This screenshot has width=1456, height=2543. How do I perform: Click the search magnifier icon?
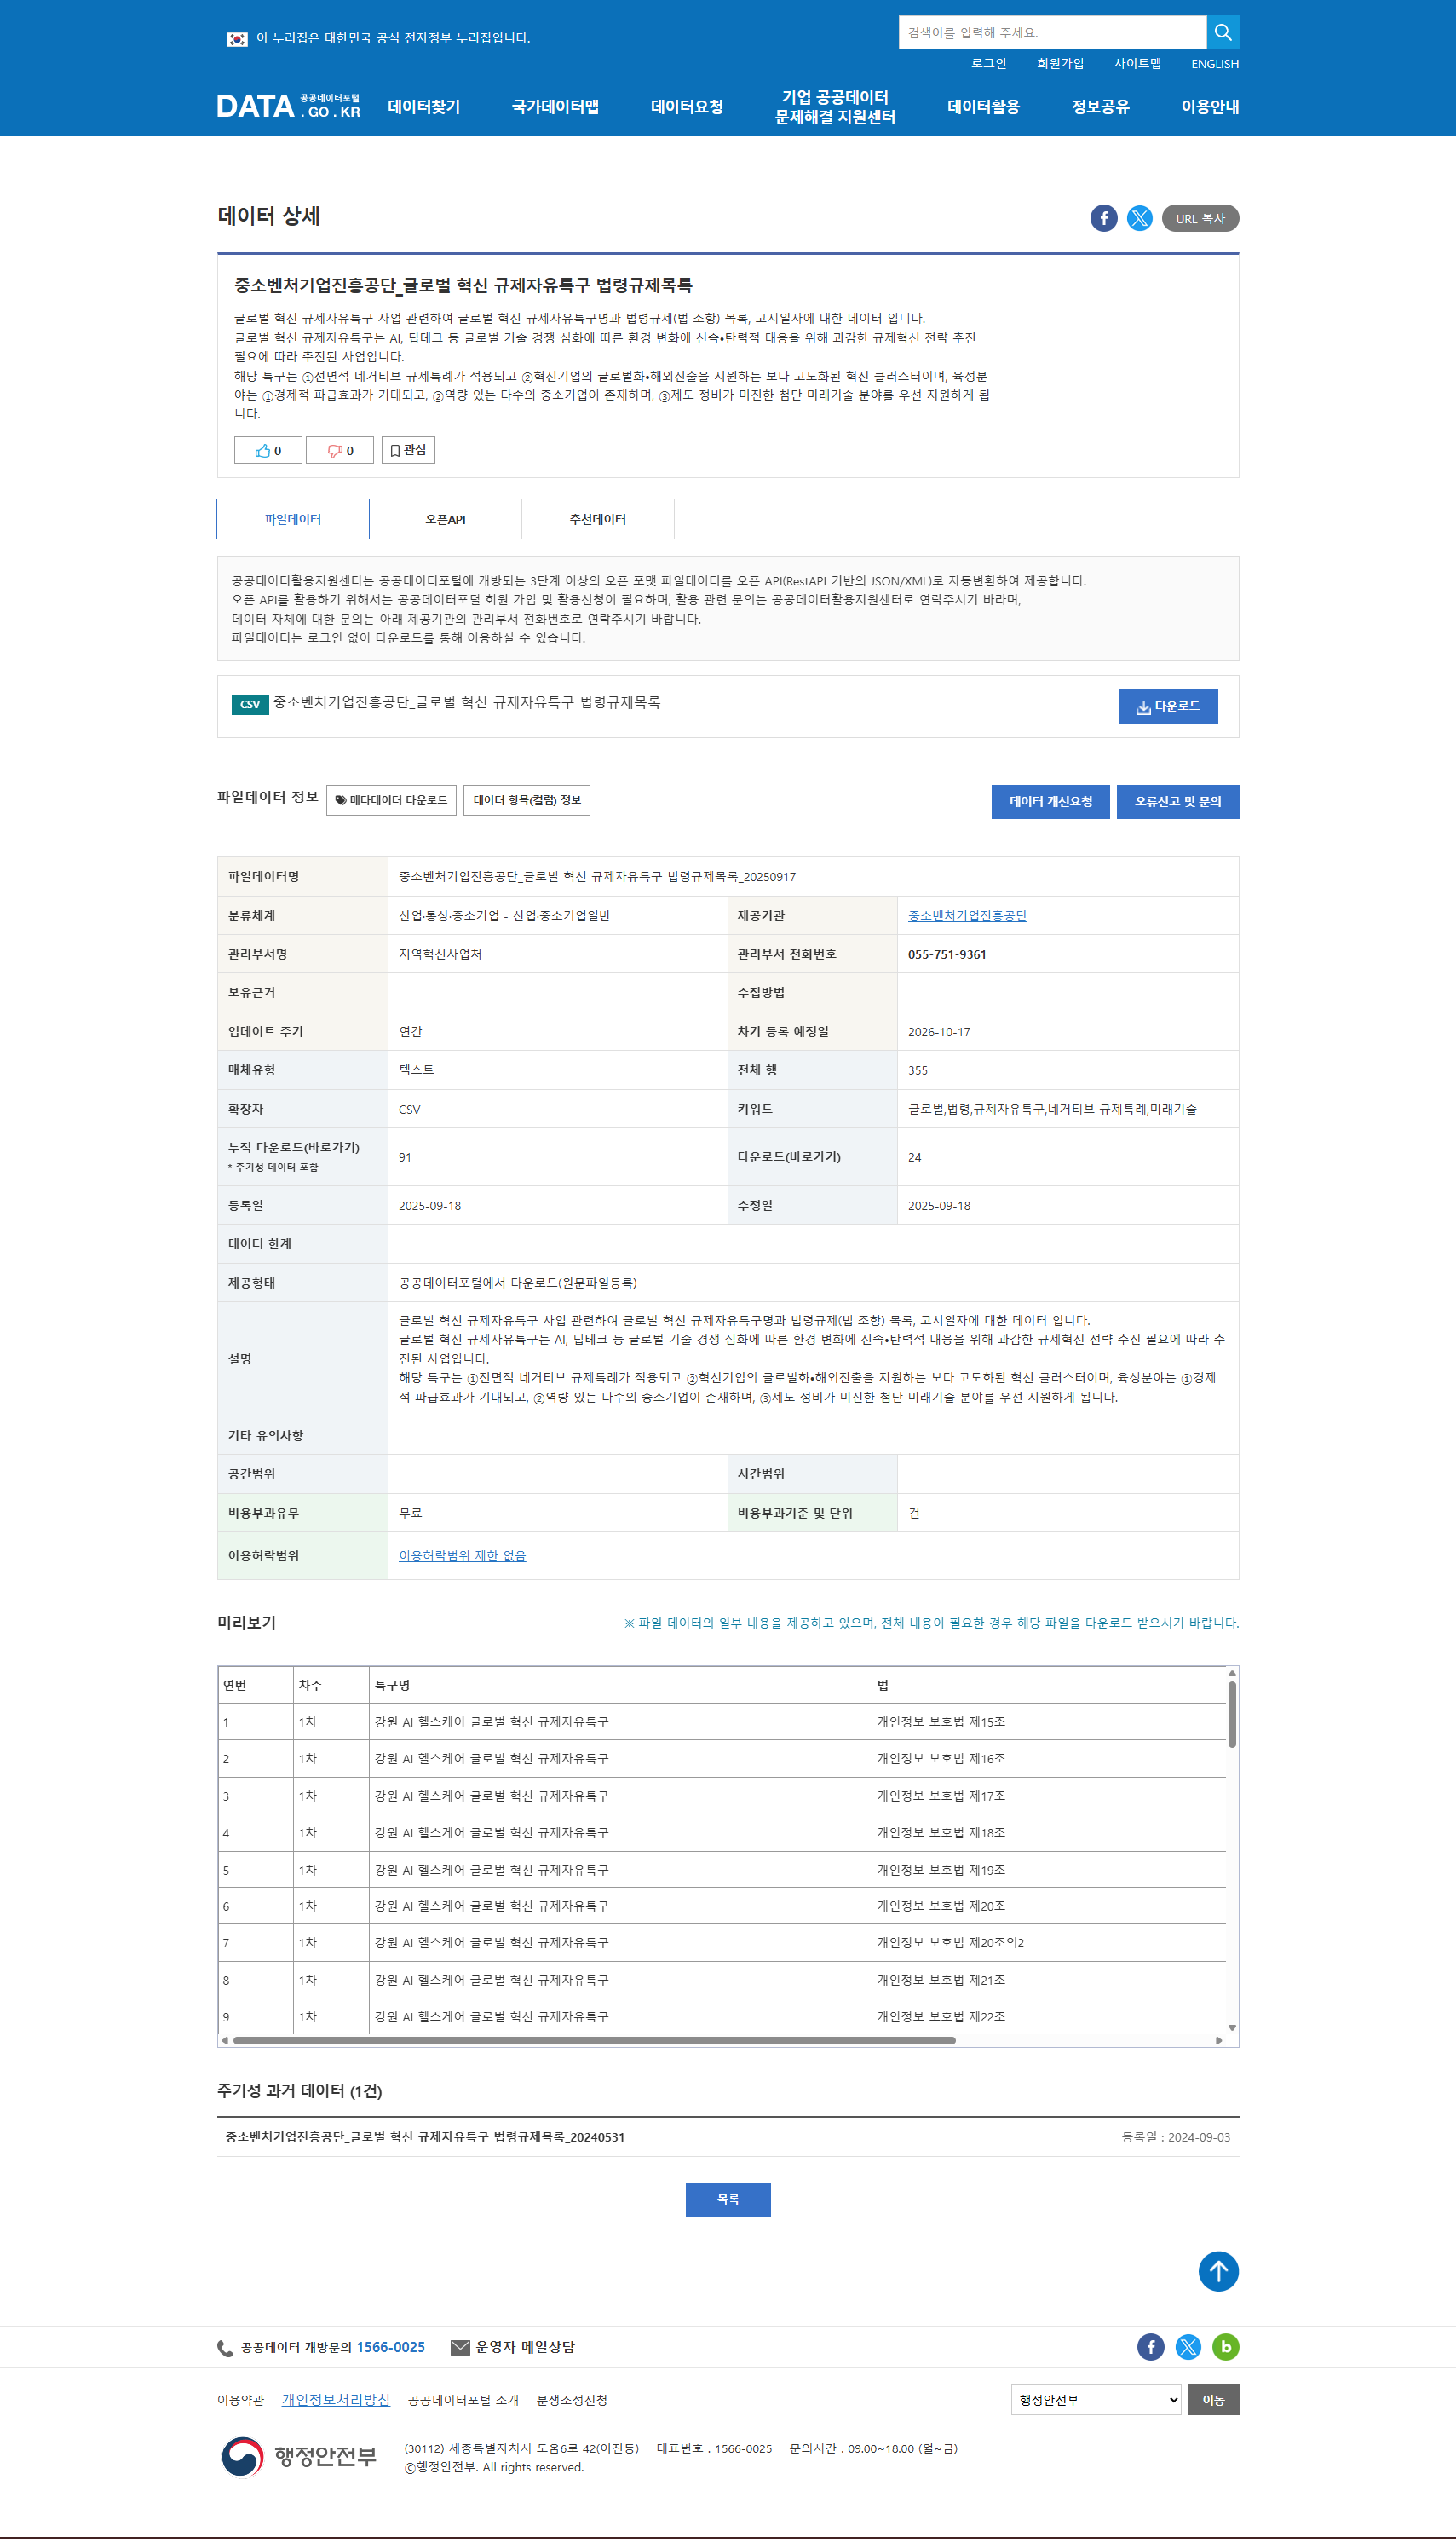pyautogui.click(x=1222, y=32)
